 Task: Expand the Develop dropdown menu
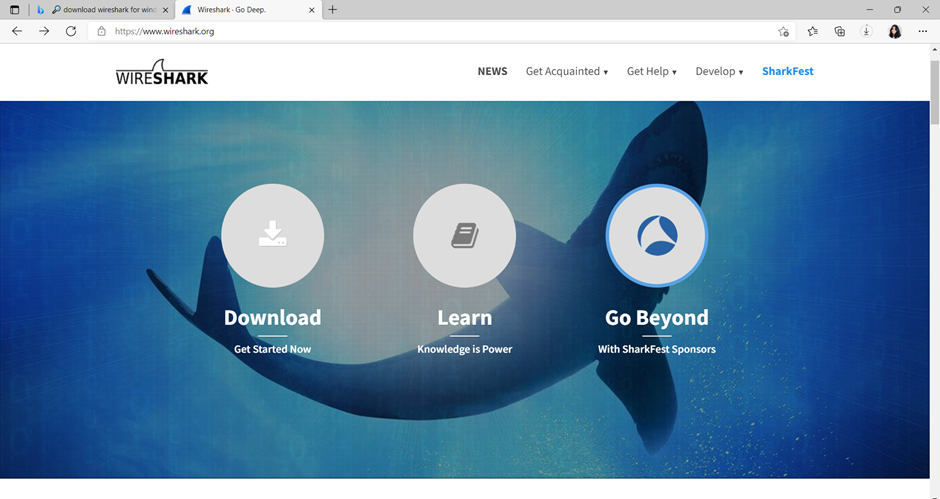click(x=719, y=71)
